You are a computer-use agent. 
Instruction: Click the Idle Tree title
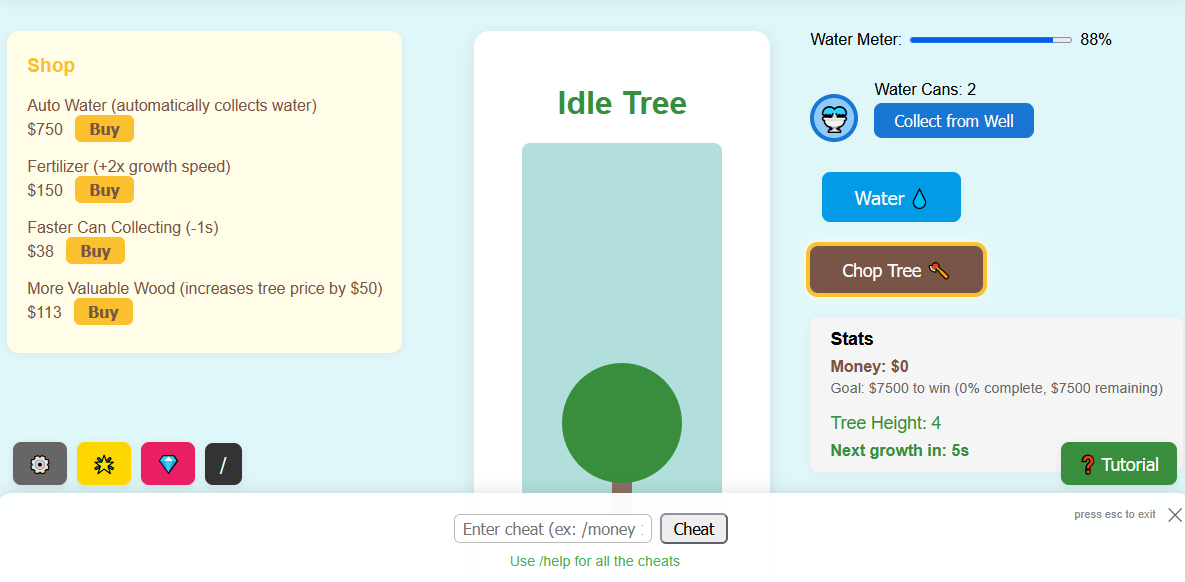pyautogui.click(x=622, y=103)
